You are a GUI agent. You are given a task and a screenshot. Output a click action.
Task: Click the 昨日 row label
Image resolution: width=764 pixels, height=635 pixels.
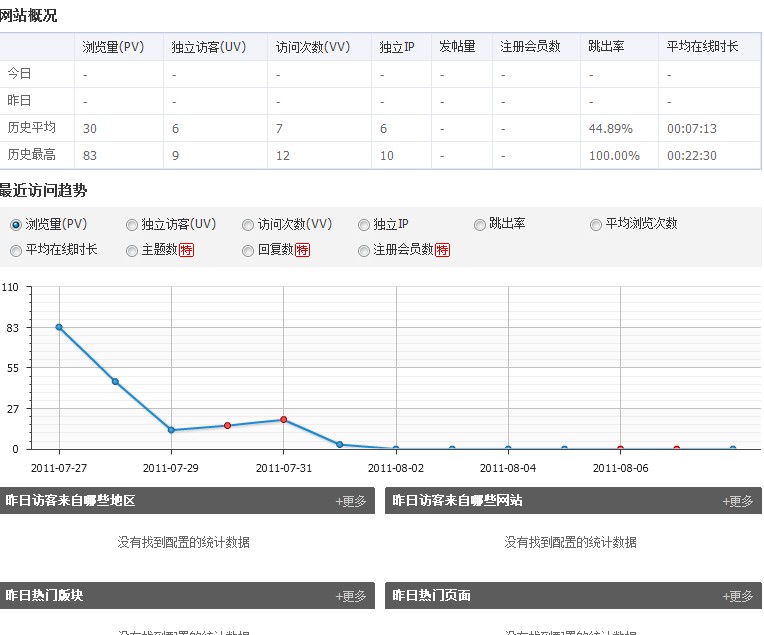tap(19, 100)
